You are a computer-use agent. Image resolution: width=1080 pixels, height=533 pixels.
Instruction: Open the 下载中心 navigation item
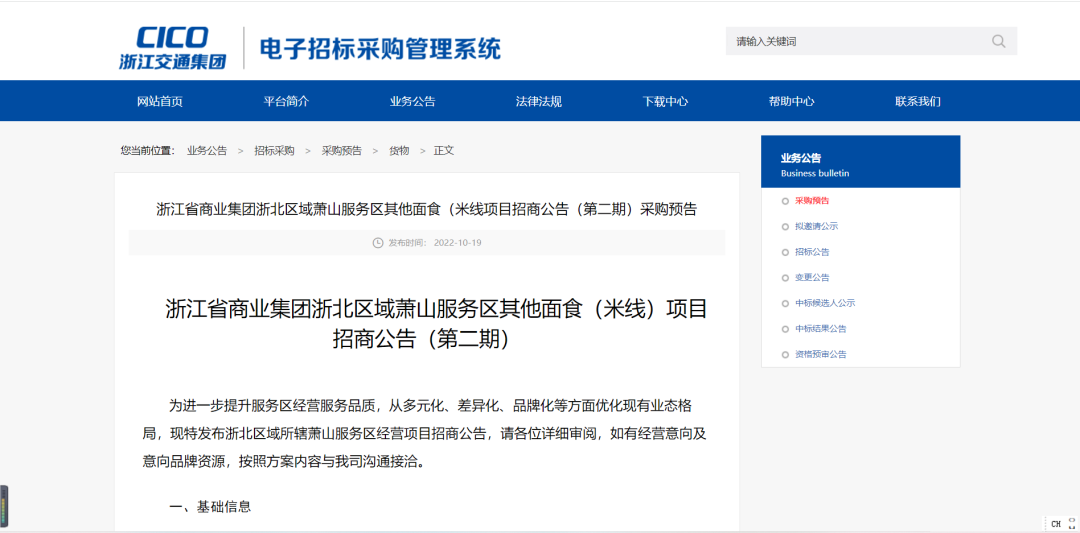(665, 101)
